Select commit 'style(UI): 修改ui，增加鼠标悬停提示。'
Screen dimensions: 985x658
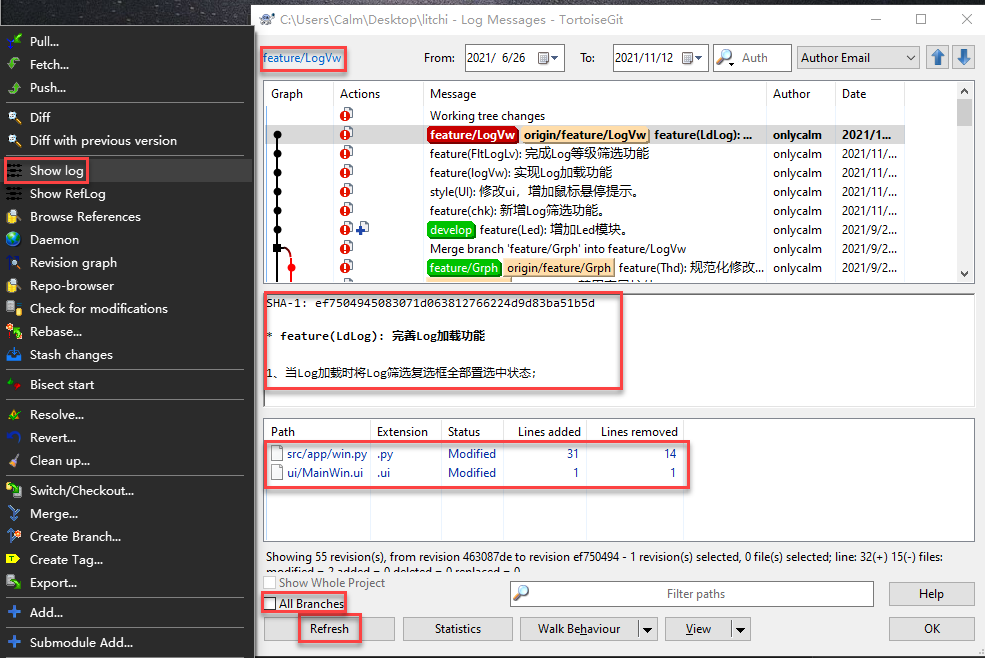point(584,192)
